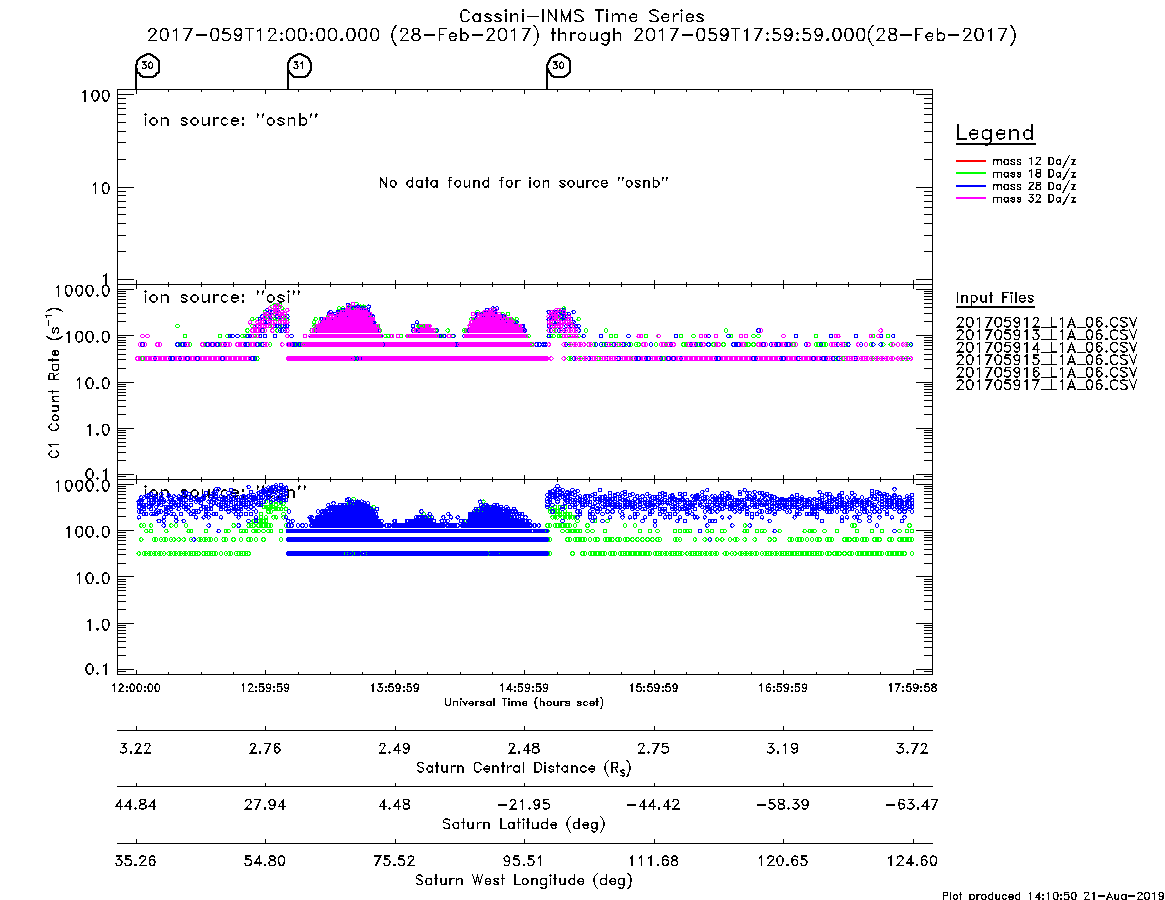Click the 'Saturn Latitude (deg)' axis title
The width and height of the screenshot is (1165, 900).
[x=524, y=824]
